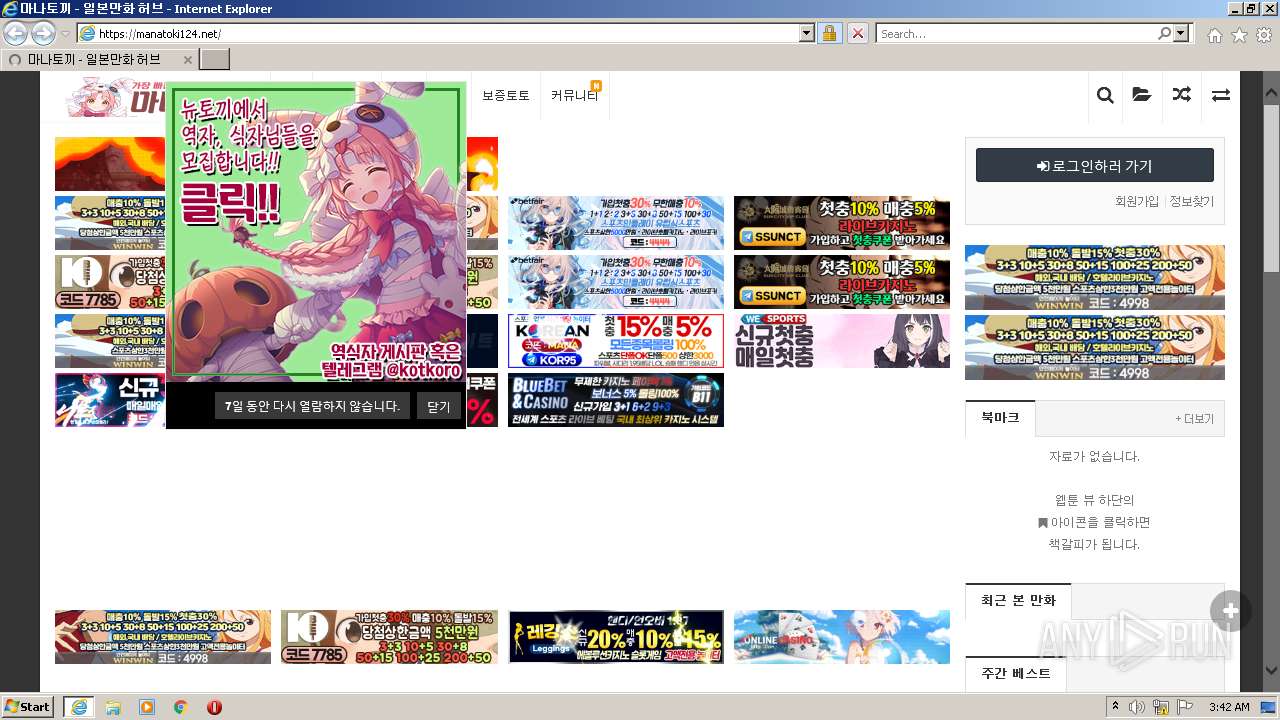Click the upper betfair banner ad
Viewport: 1280px width, 720px height.
(616, 223)
